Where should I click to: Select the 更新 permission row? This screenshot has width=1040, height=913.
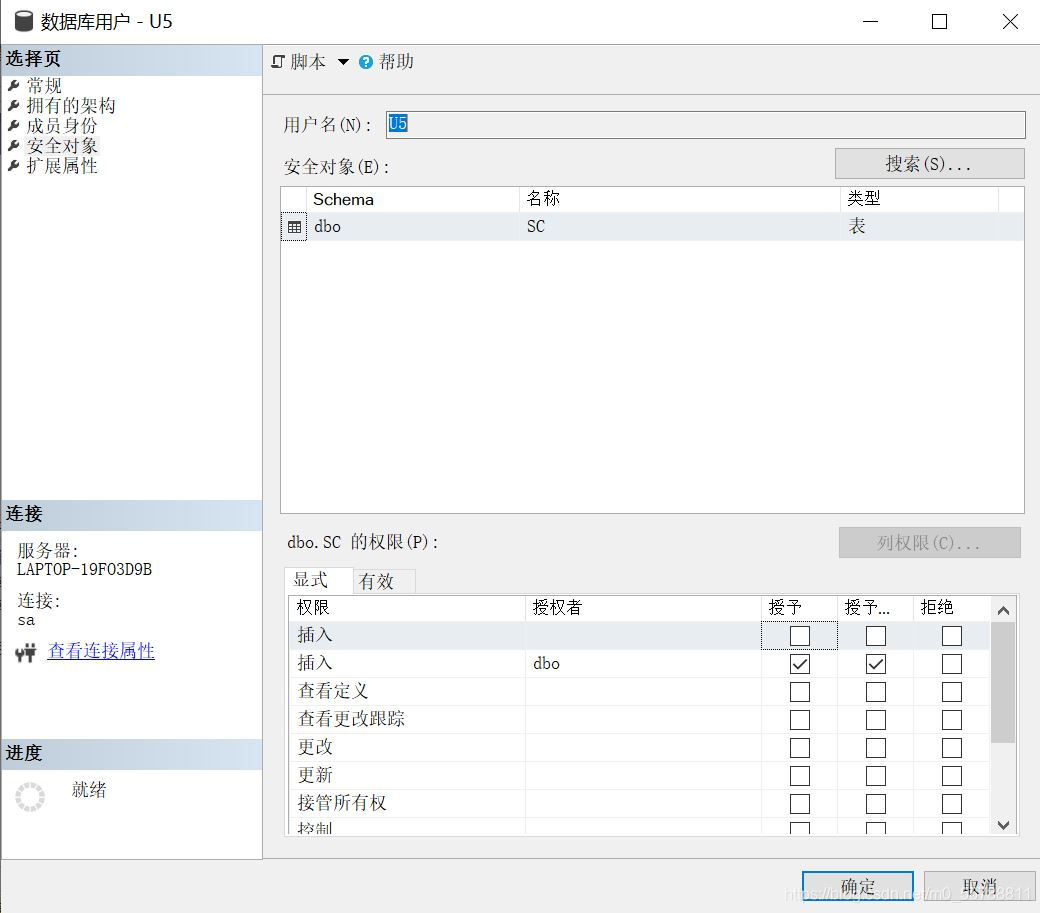639,776
